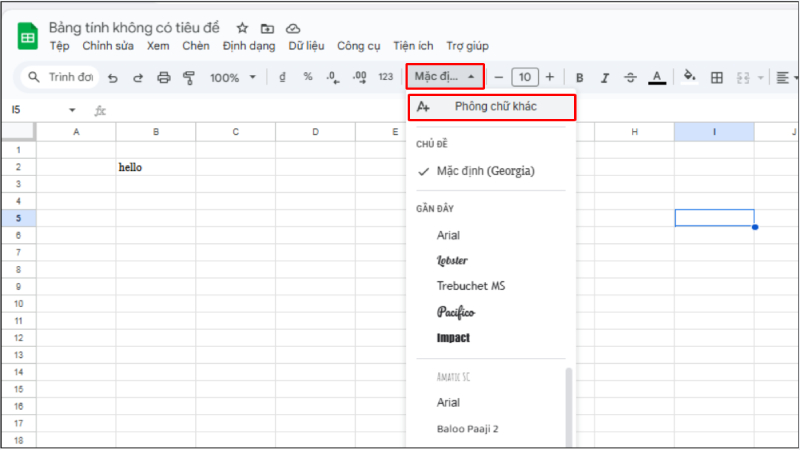Image resolution: width=800 pixels, height=450 pixels.
Task: Open the fill color bucket
Action: tap(690, 77)
